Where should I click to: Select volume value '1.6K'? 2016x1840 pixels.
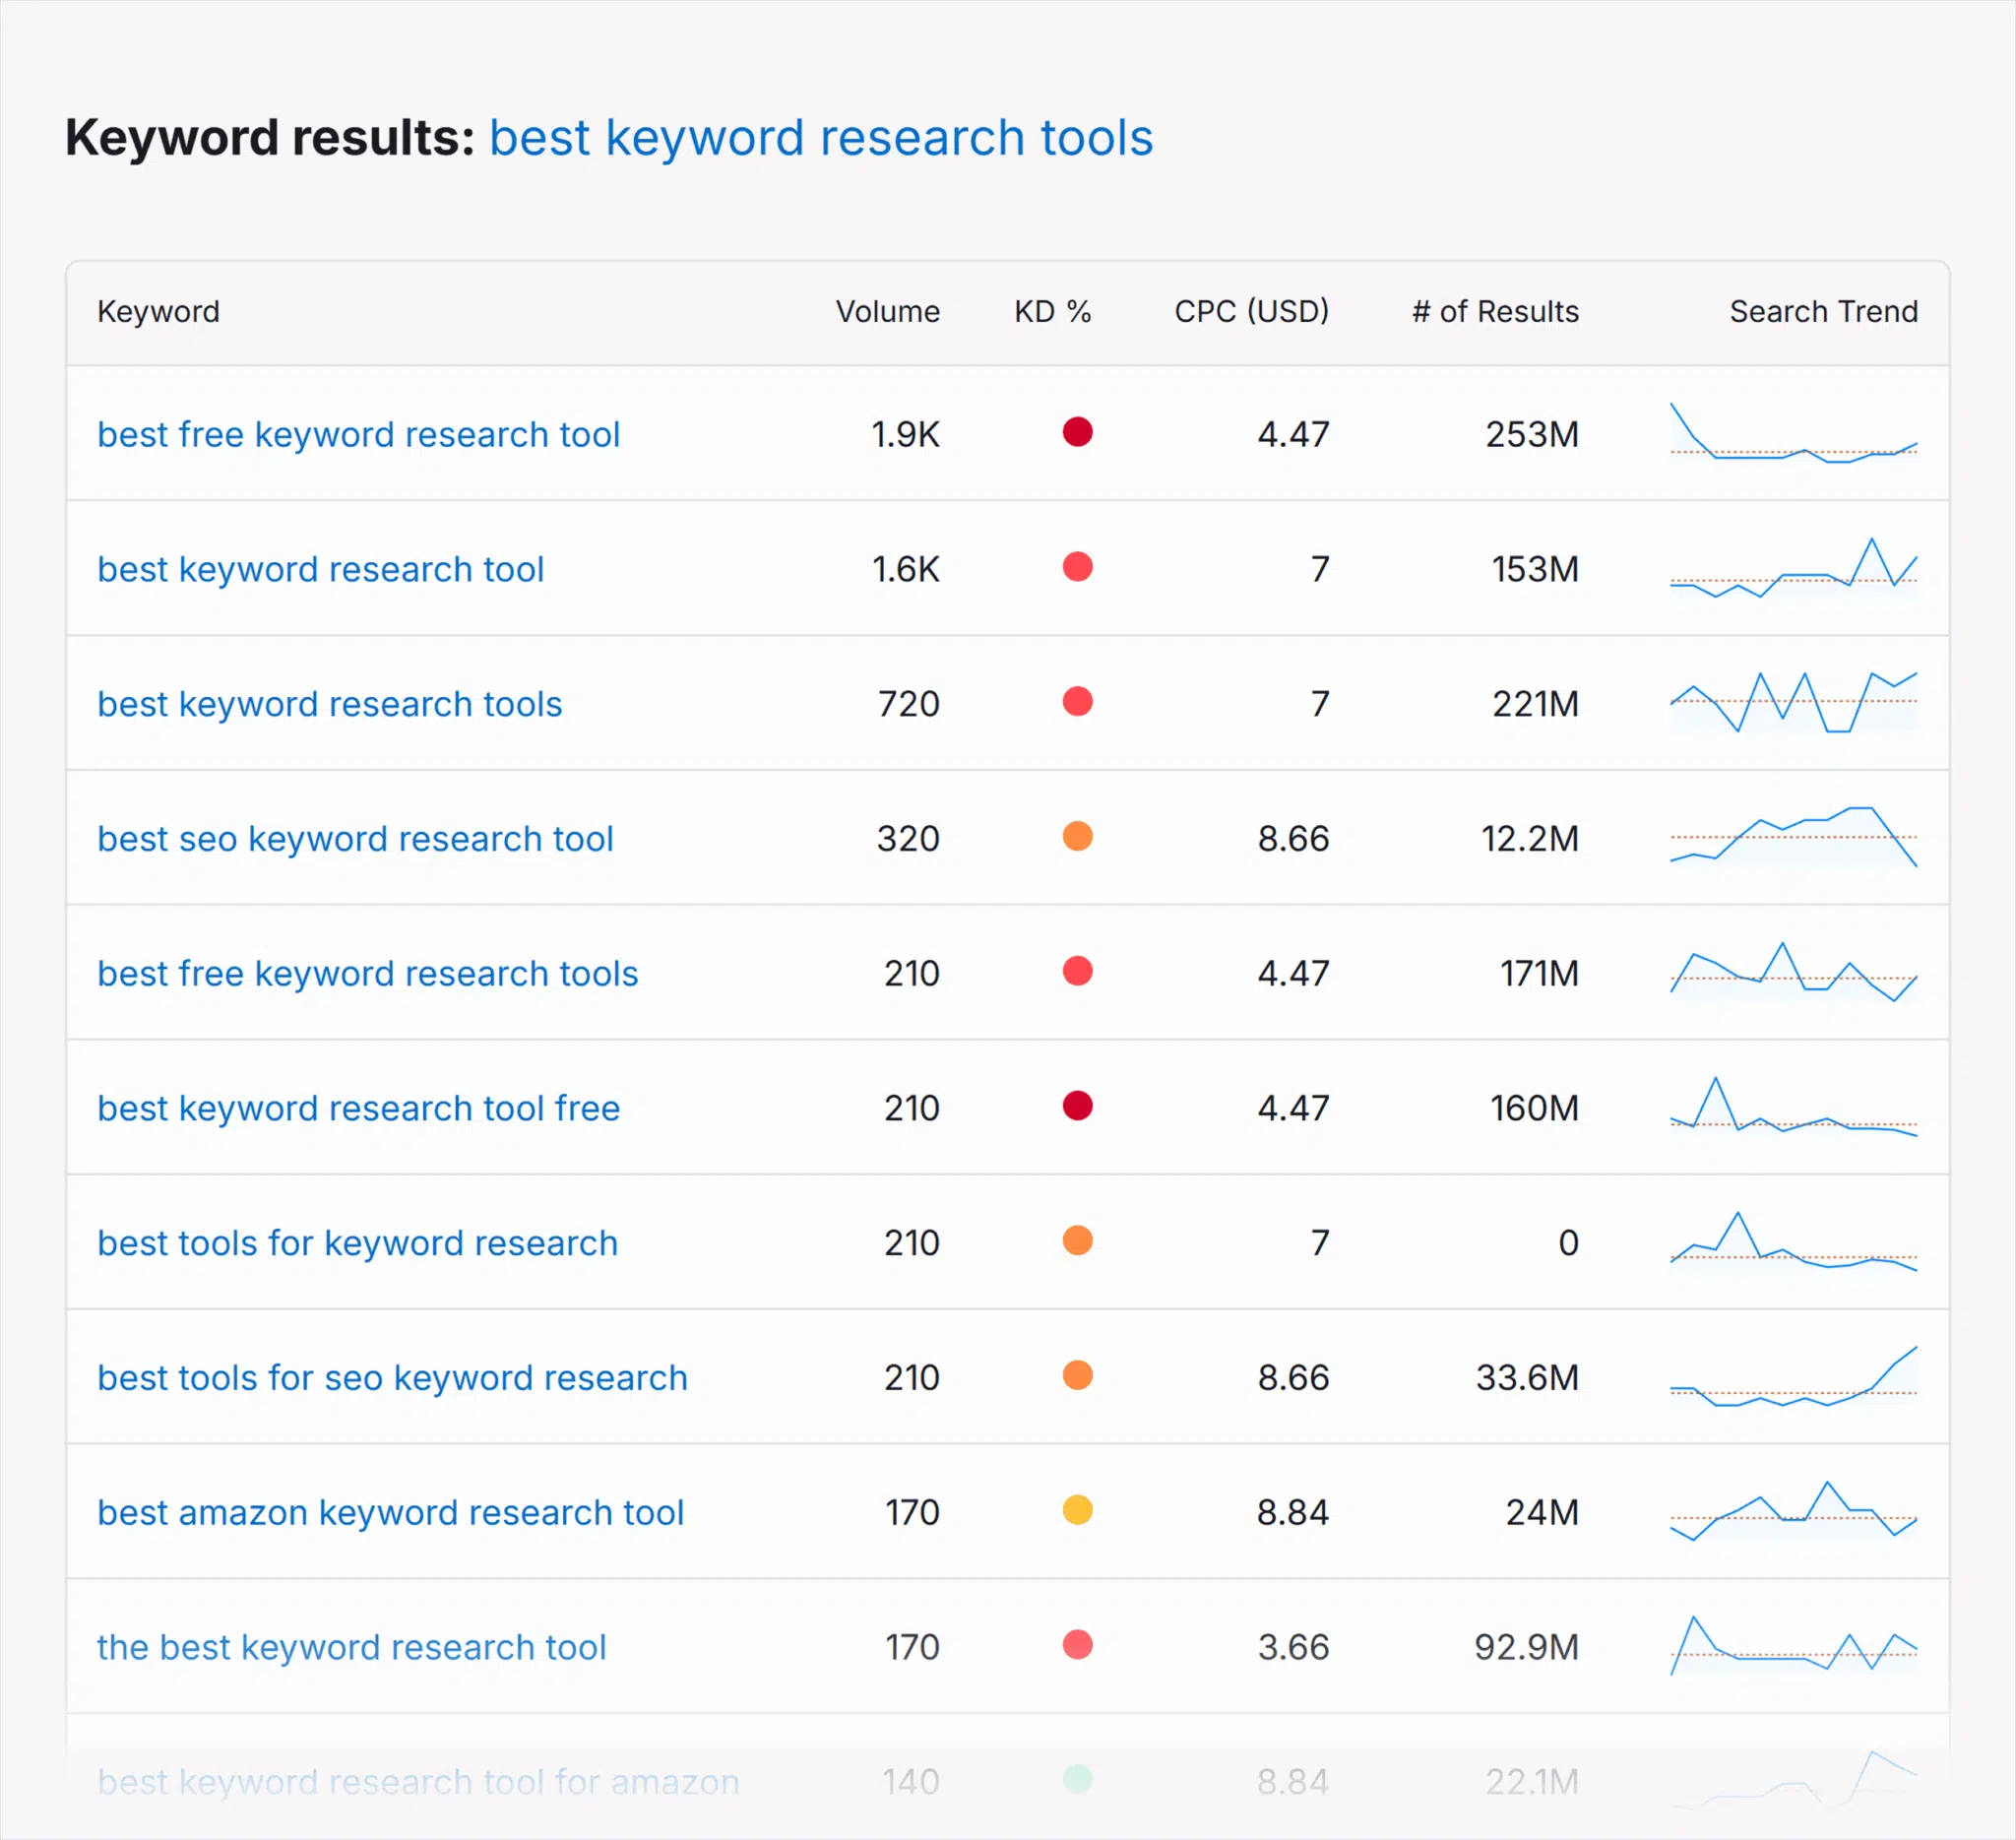906,570
